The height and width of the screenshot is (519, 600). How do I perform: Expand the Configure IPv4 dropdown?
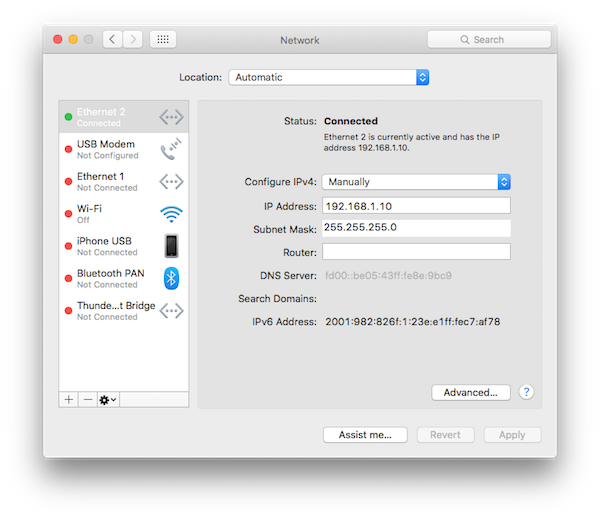[416, 182]
